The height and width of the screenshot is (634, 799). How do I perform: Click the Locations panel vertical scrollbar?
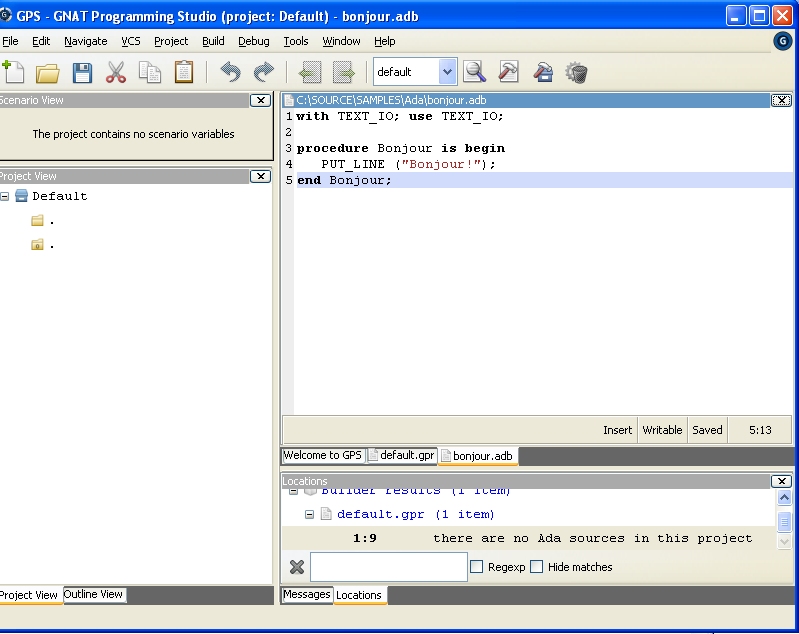coord(784,520)
